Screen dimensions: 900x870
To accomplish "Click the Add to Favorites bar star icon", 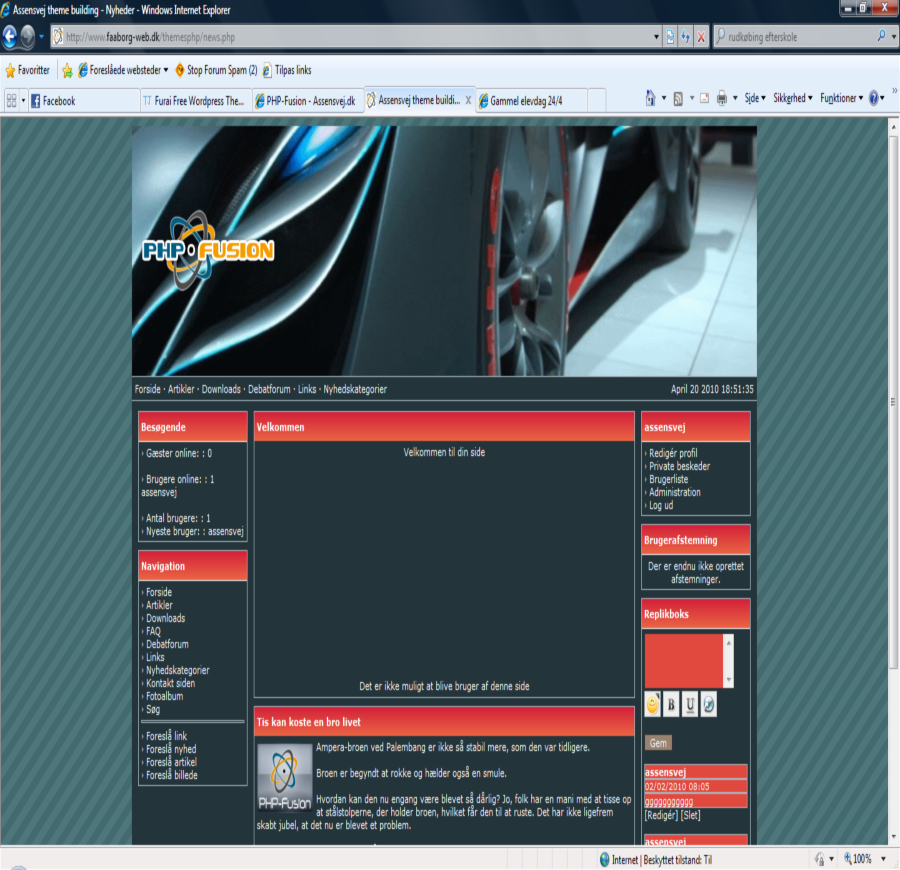I will [x=68, y=71].
